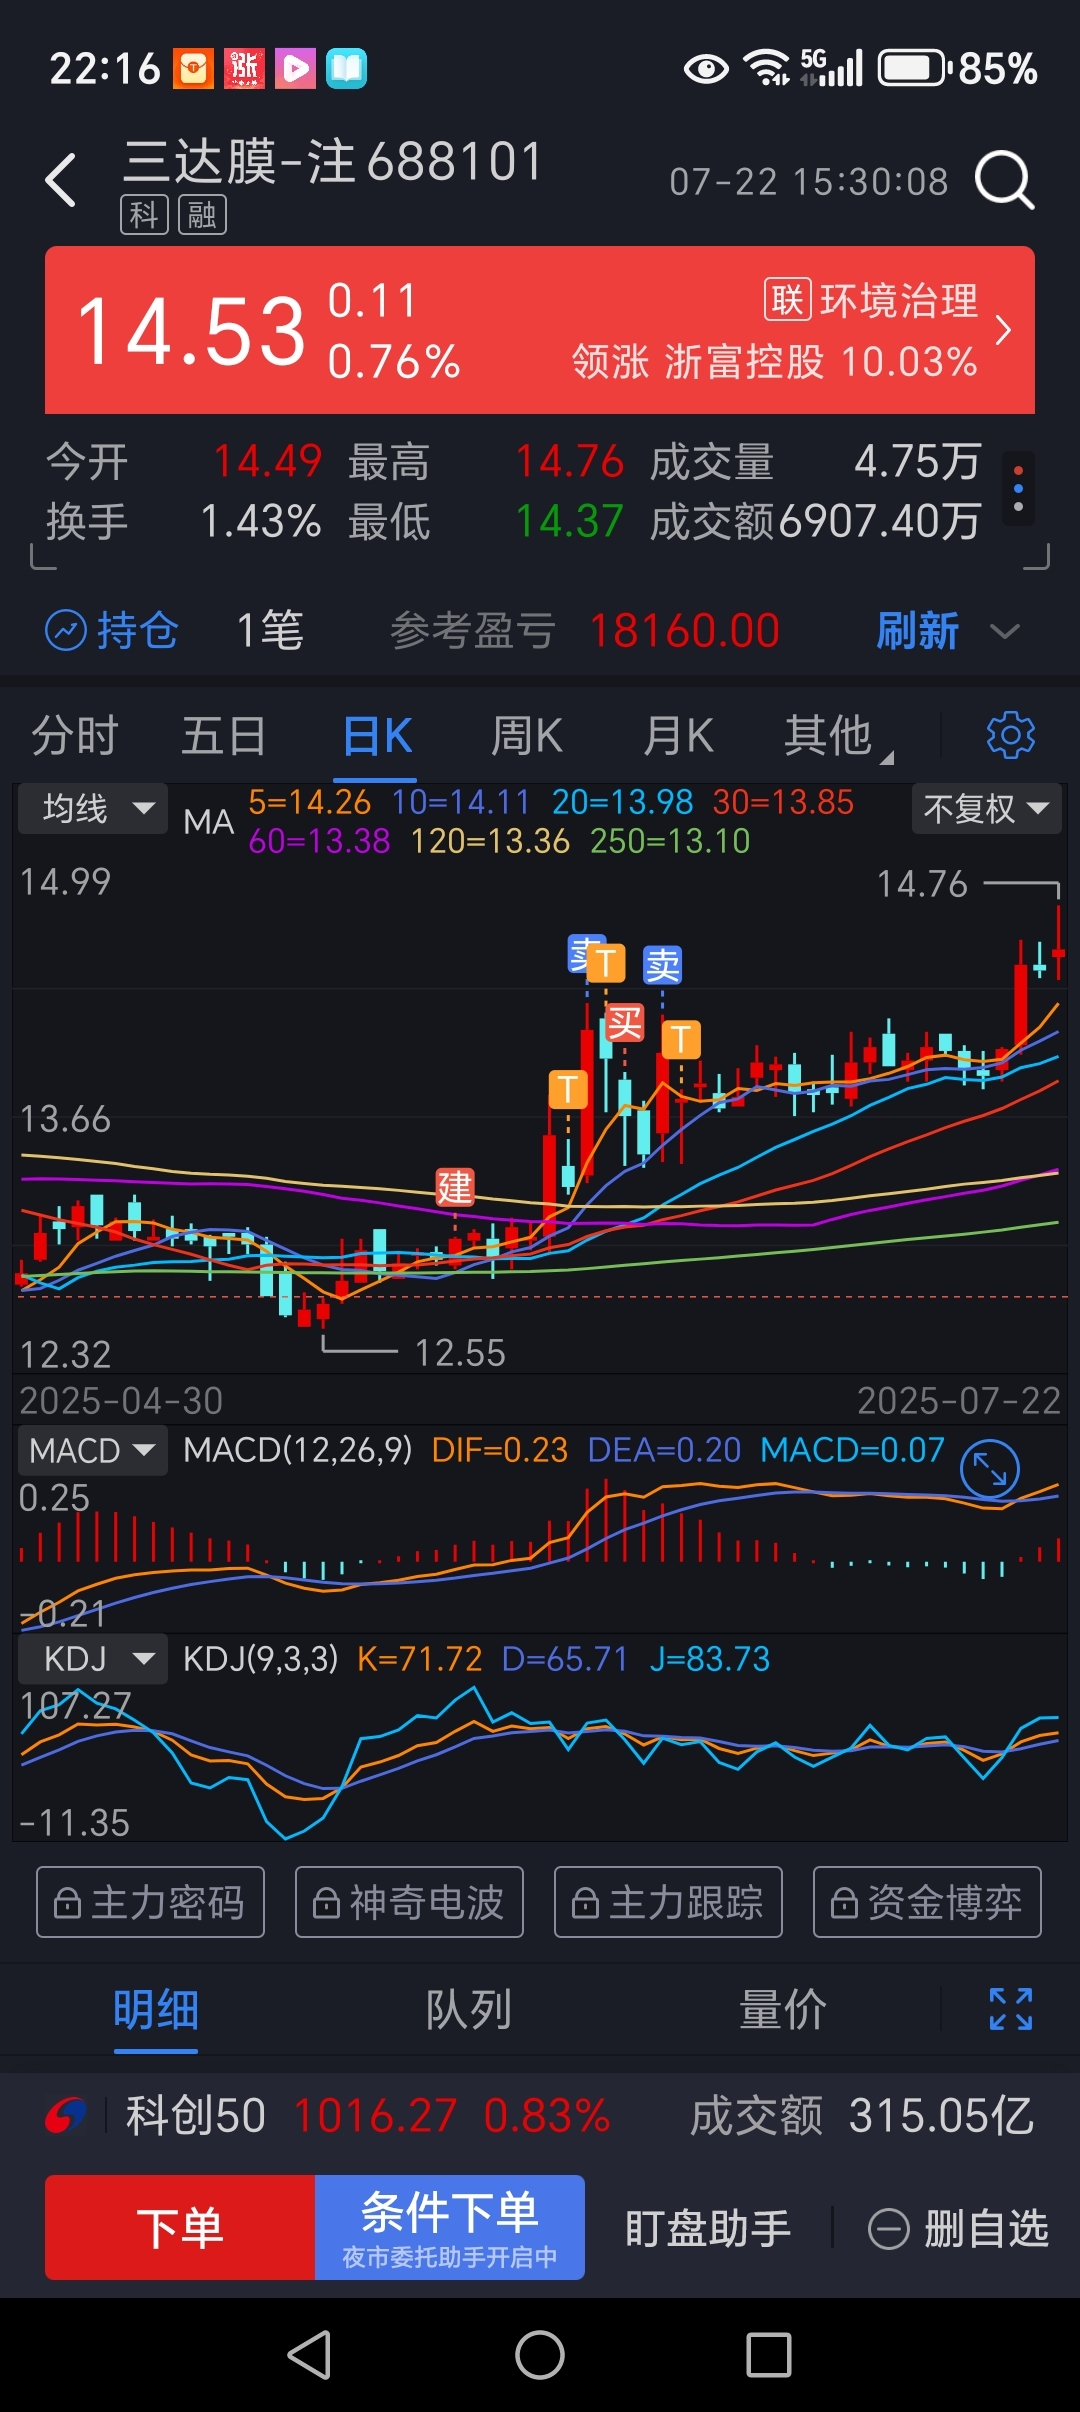Open locked 资金博弈 feature
1080x2412 pixels.
927,1902
